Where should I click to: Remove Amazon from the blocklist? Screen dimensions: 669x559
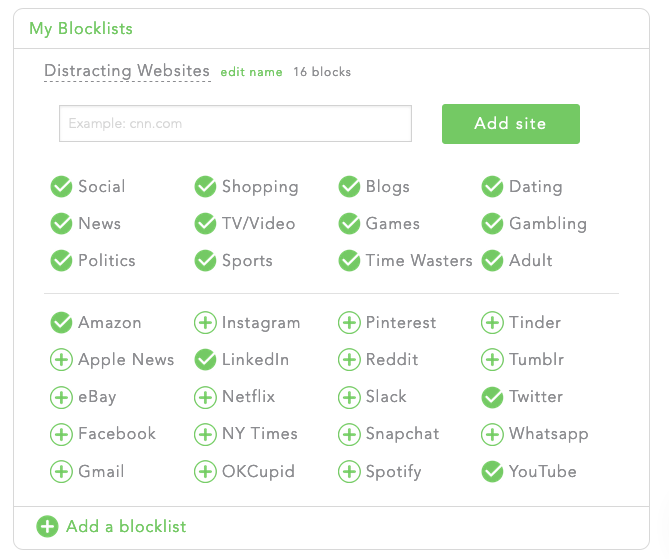point(61,323)
